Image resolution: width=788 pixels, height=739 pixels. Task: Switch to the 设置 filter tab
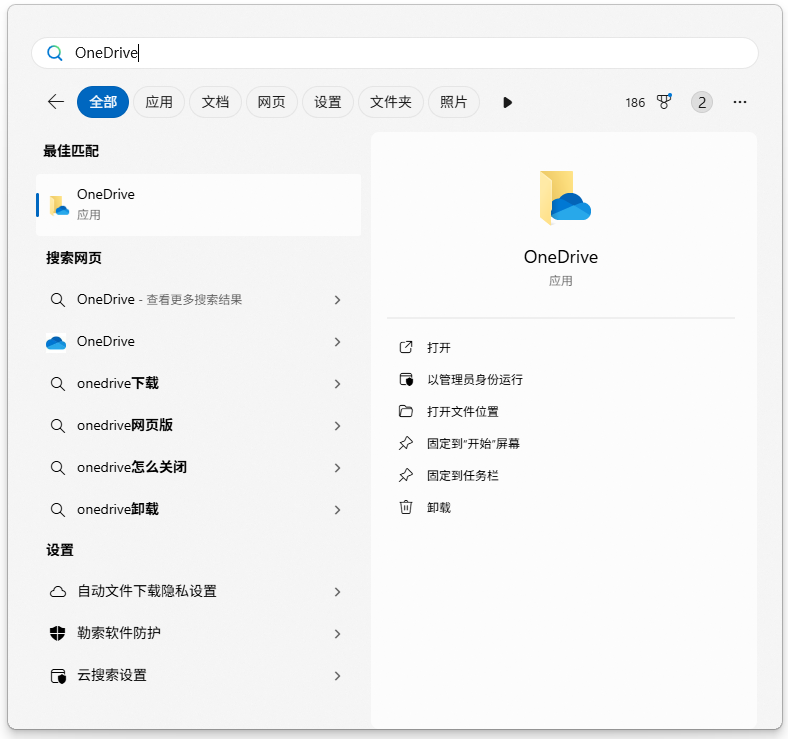(x=328, y=102)
